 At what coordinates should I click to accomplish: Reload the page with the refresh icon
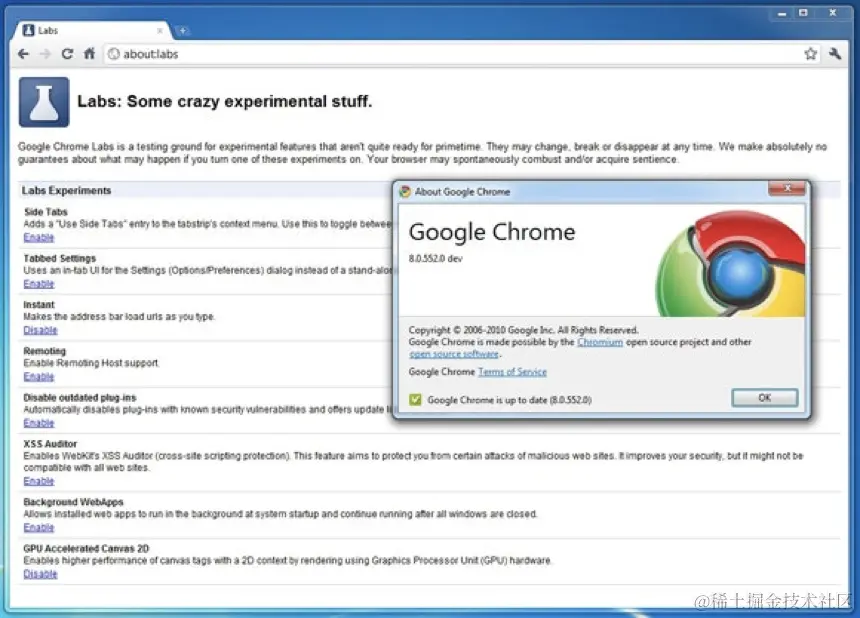point(67,54)
